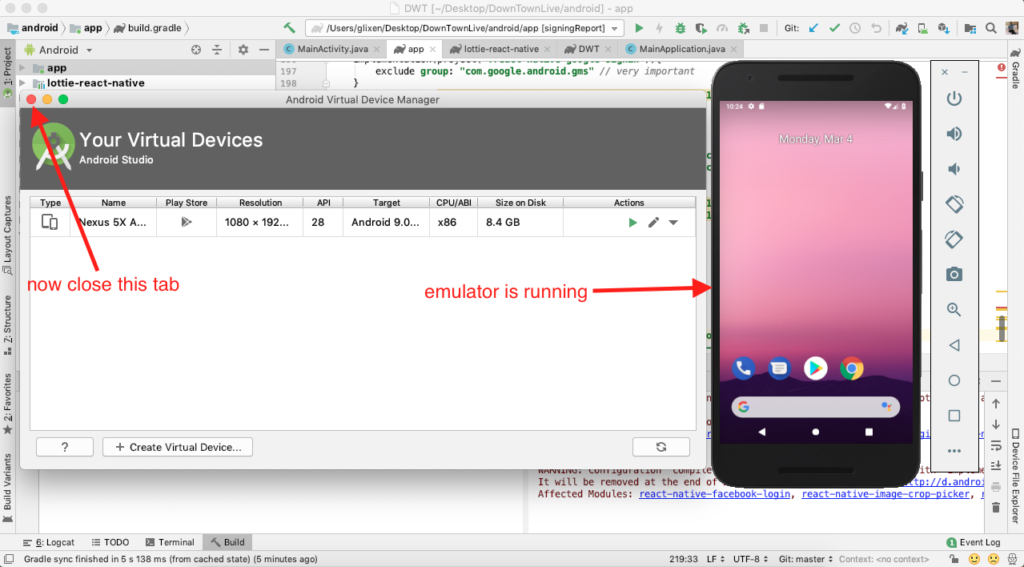1024x567 pixels.
Task: Open emulator extended controls three dots
Action: [x=954, y=451]
